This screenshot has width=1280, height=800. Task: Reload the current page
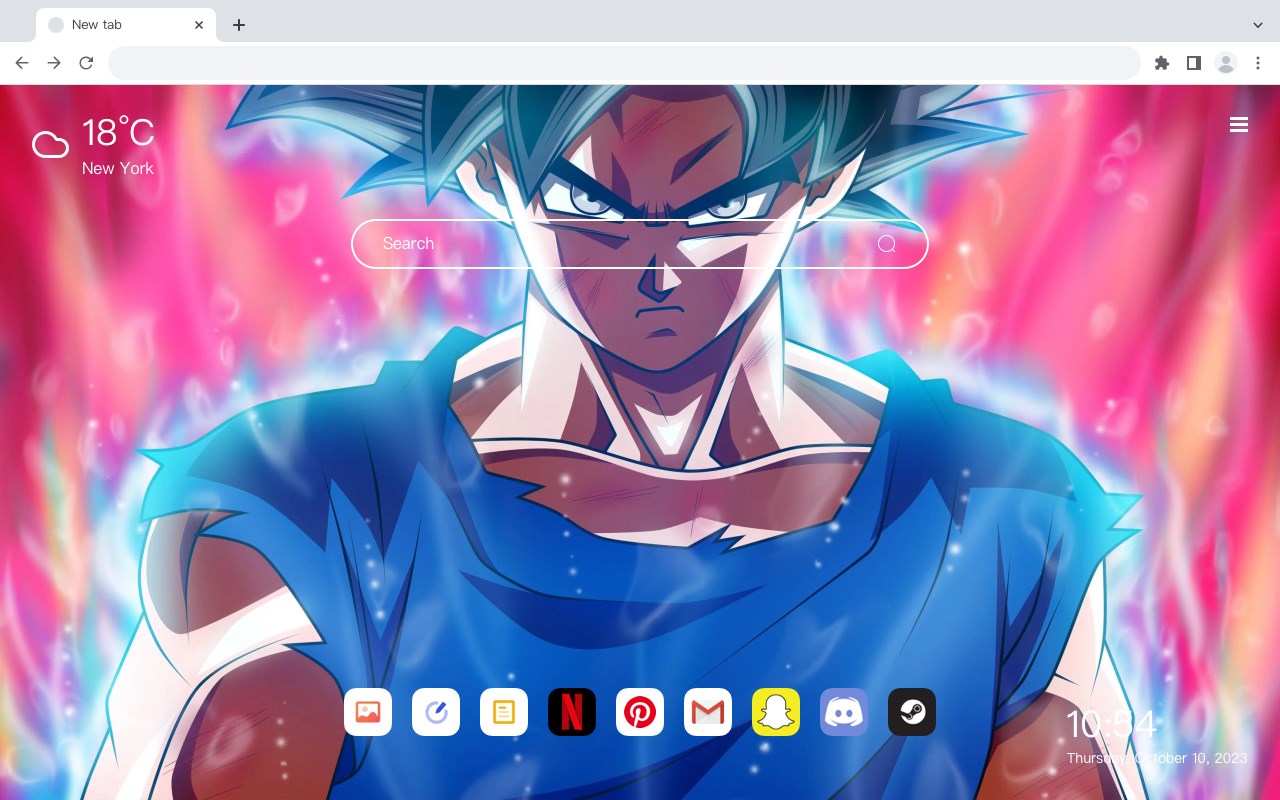tap(86, 63)
